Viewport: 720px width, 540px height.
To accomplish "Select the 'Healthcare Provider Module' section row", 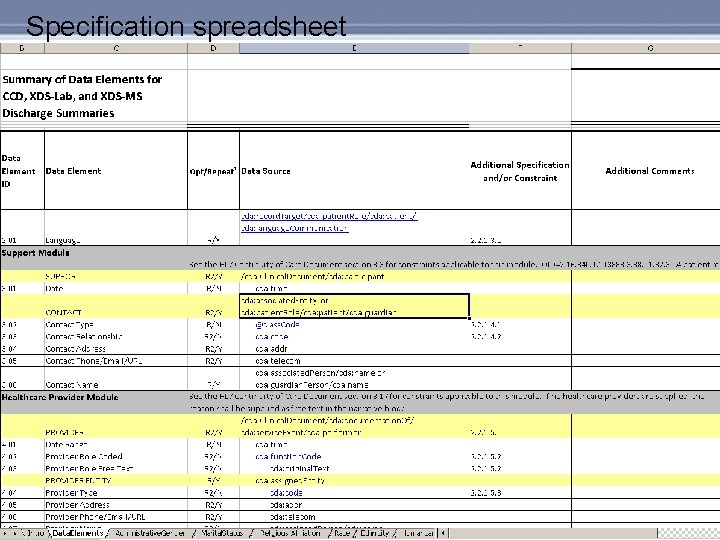I will pos(360,402).
